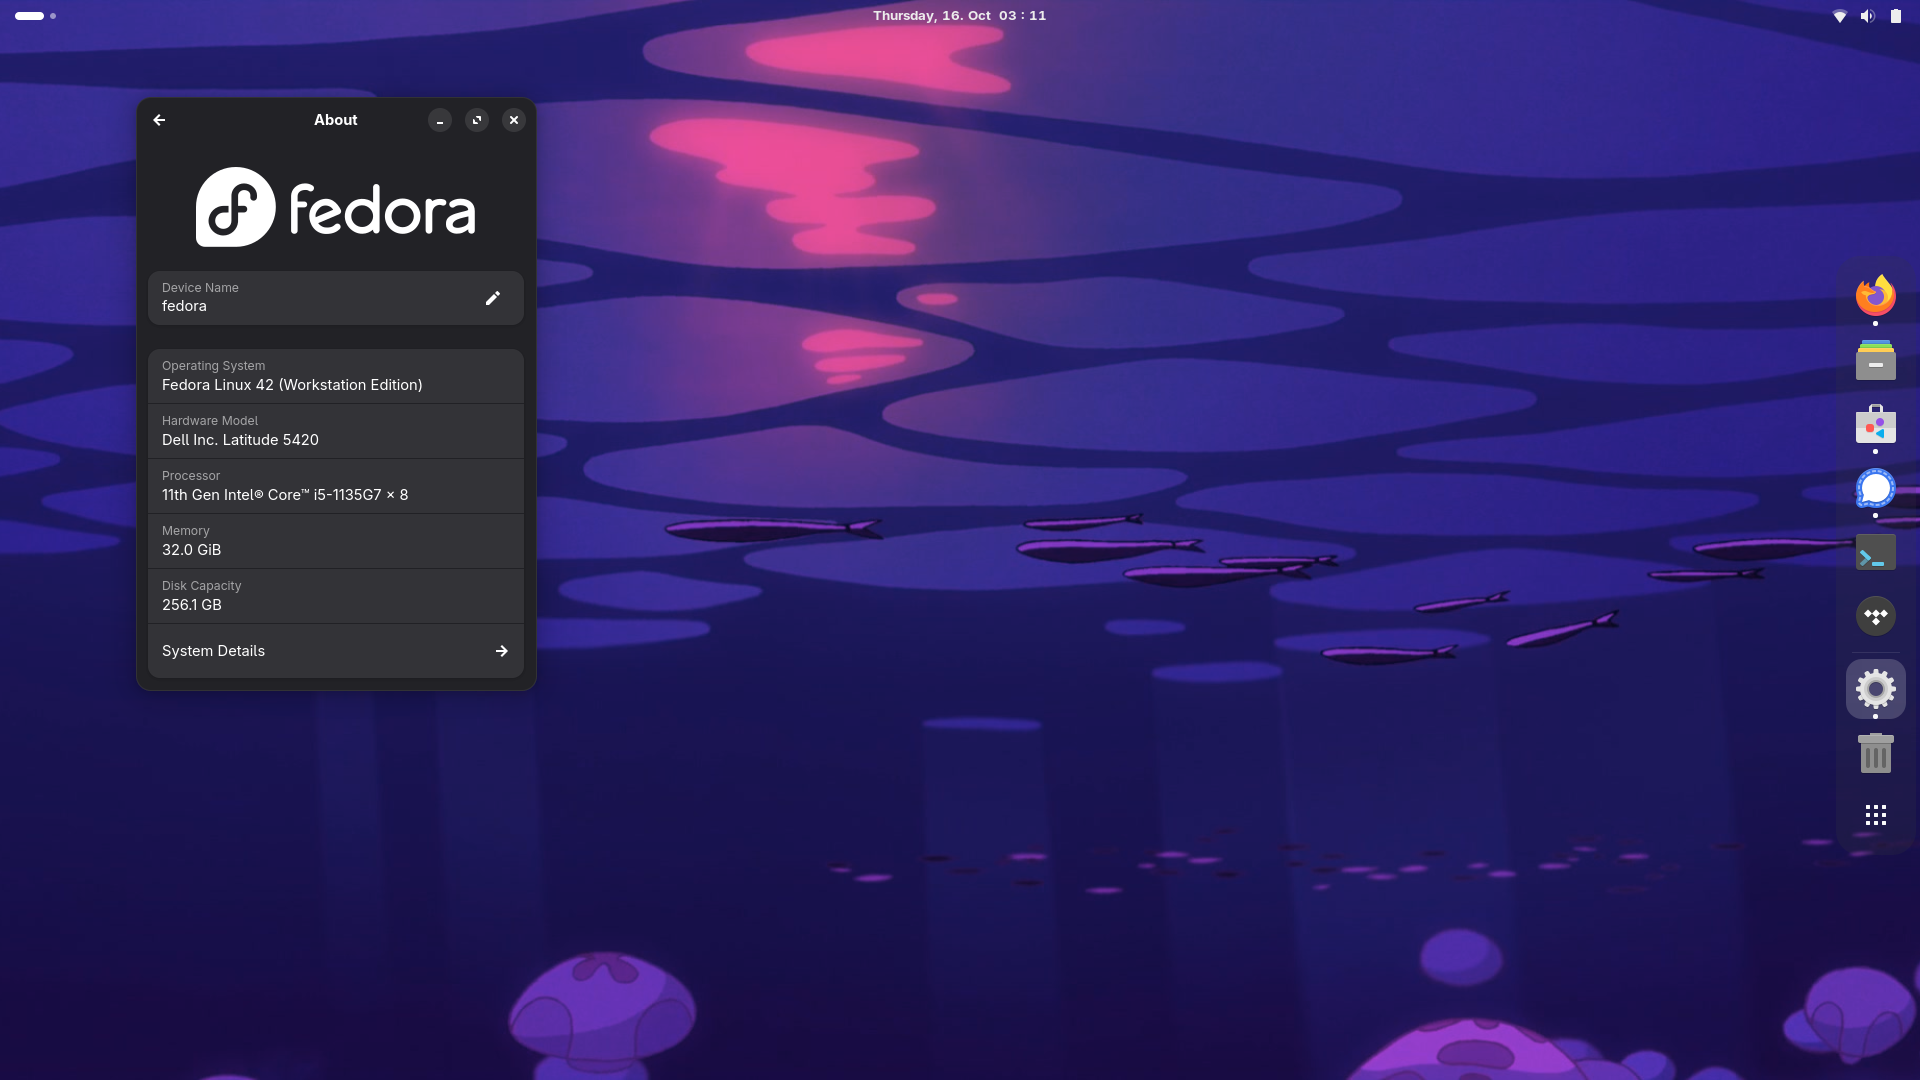Launch Firefox from the dock
1920x1080 pixels.
pos(1875,296)
